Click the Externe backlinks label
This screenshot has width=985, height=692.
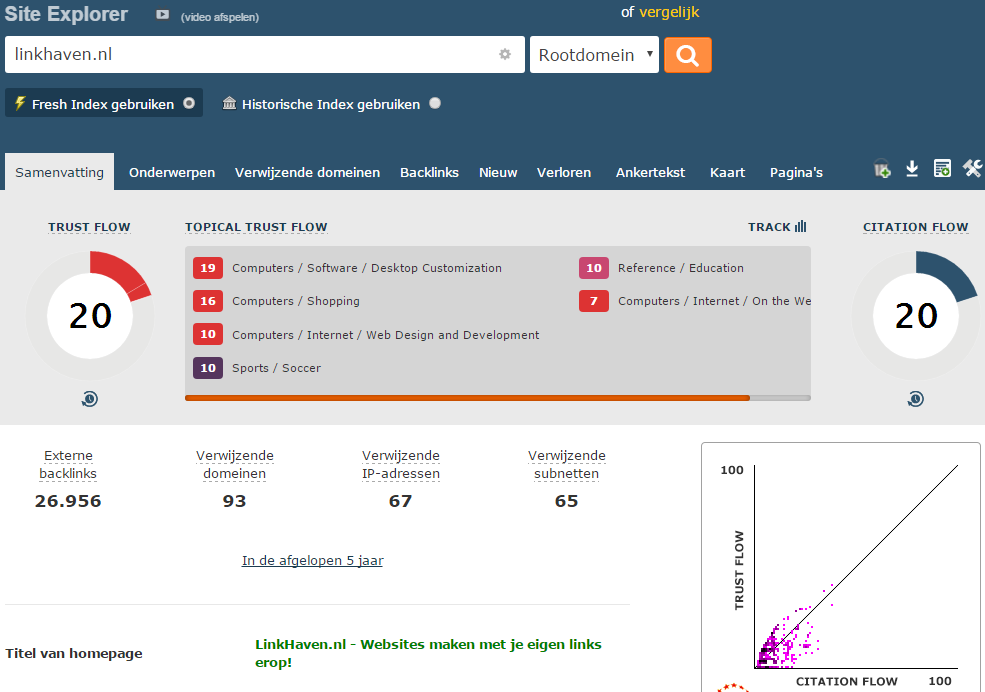(x=68, y=465)
